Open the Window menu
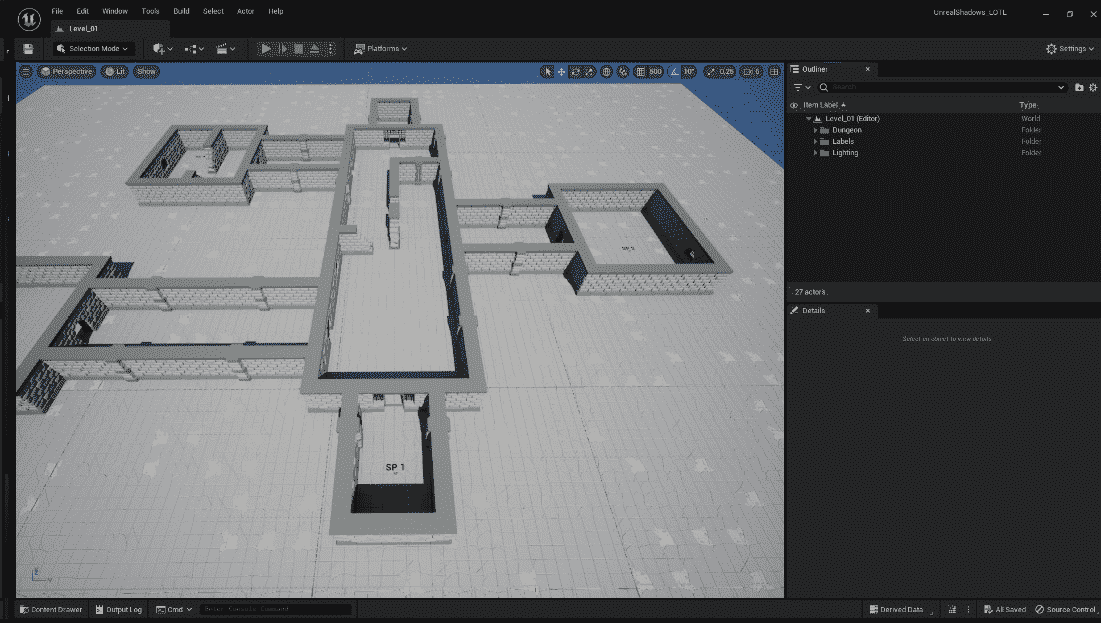The image size is (1101, 623). pos(115,11)
